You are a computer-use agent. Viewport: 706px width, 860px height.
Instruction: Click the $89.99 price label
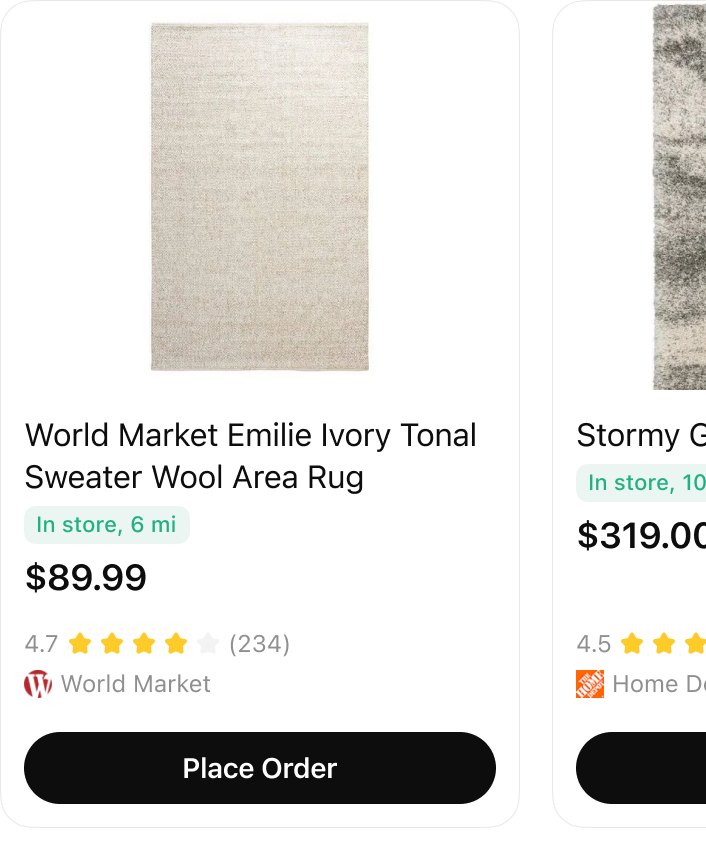click(x=86, y=577)
